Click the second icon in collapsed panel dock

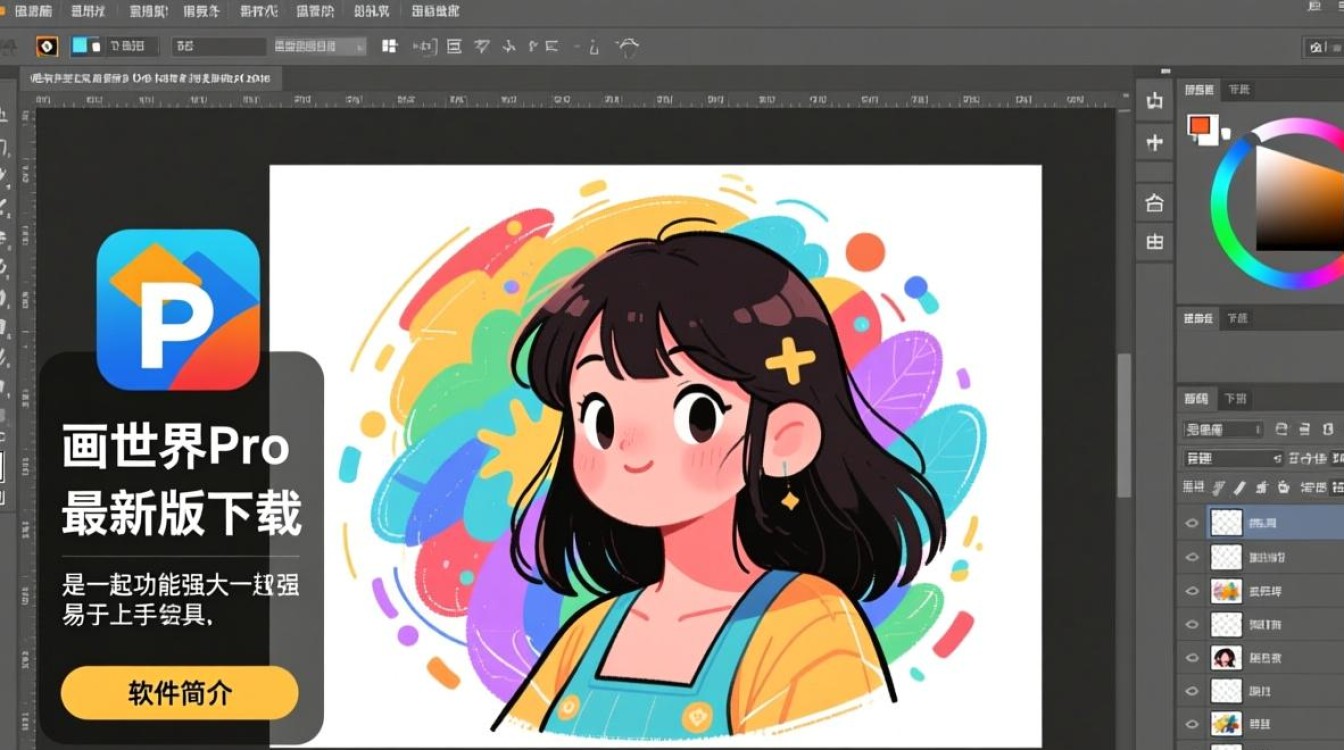[1155, 143]
